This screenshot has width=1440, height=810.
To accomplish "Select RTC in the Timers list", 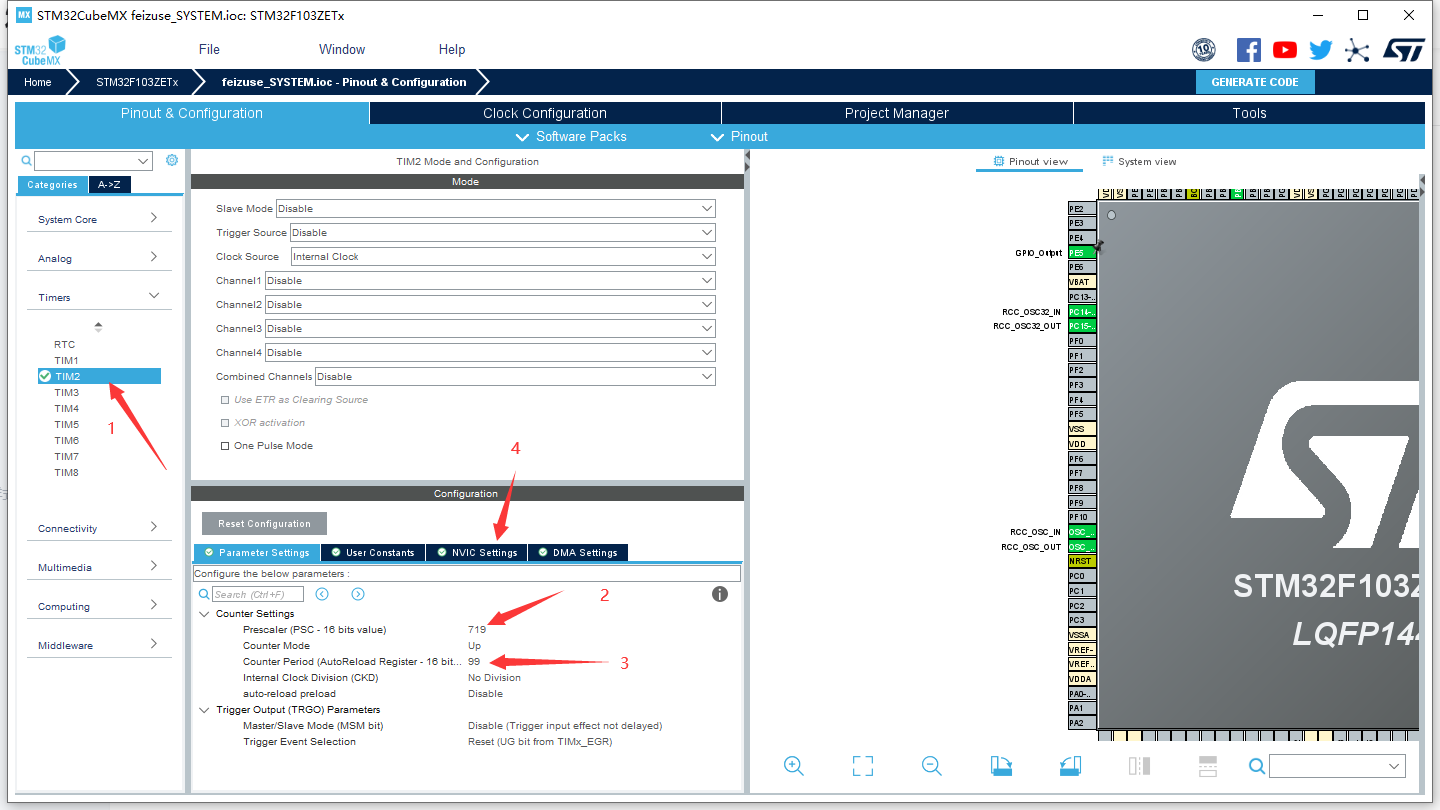I will (64, 345).
